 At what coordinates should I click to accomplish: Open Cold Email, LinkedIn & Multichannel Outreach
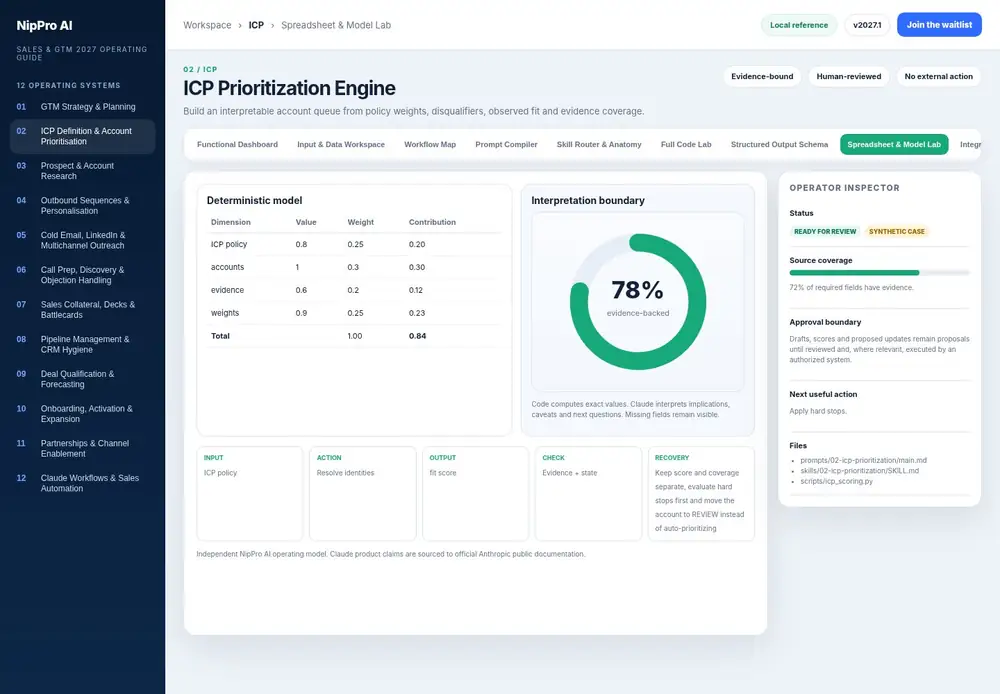pos(82,240)
